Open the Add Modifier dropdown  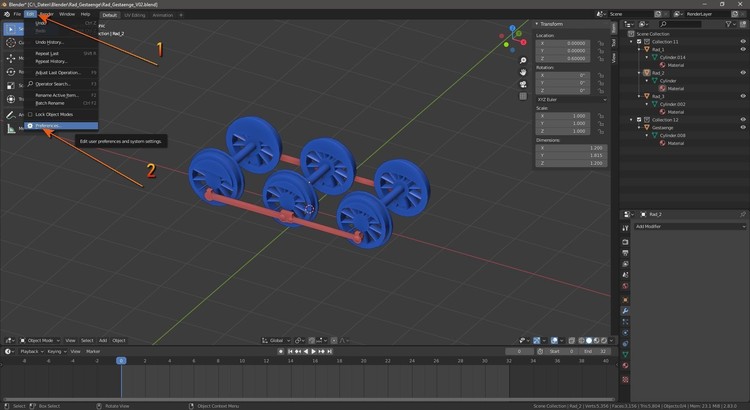coord(689,226)
